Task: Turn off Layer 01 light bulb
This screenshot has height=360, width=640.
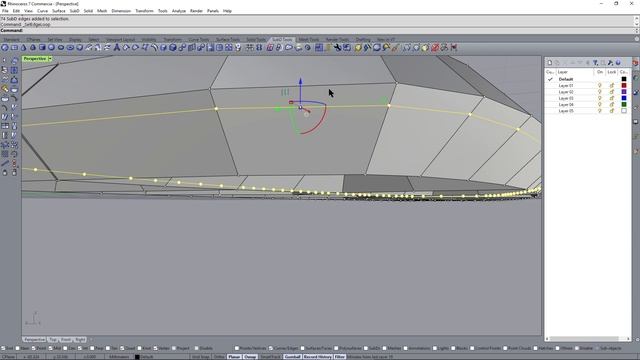Action: tap(600, 85)
